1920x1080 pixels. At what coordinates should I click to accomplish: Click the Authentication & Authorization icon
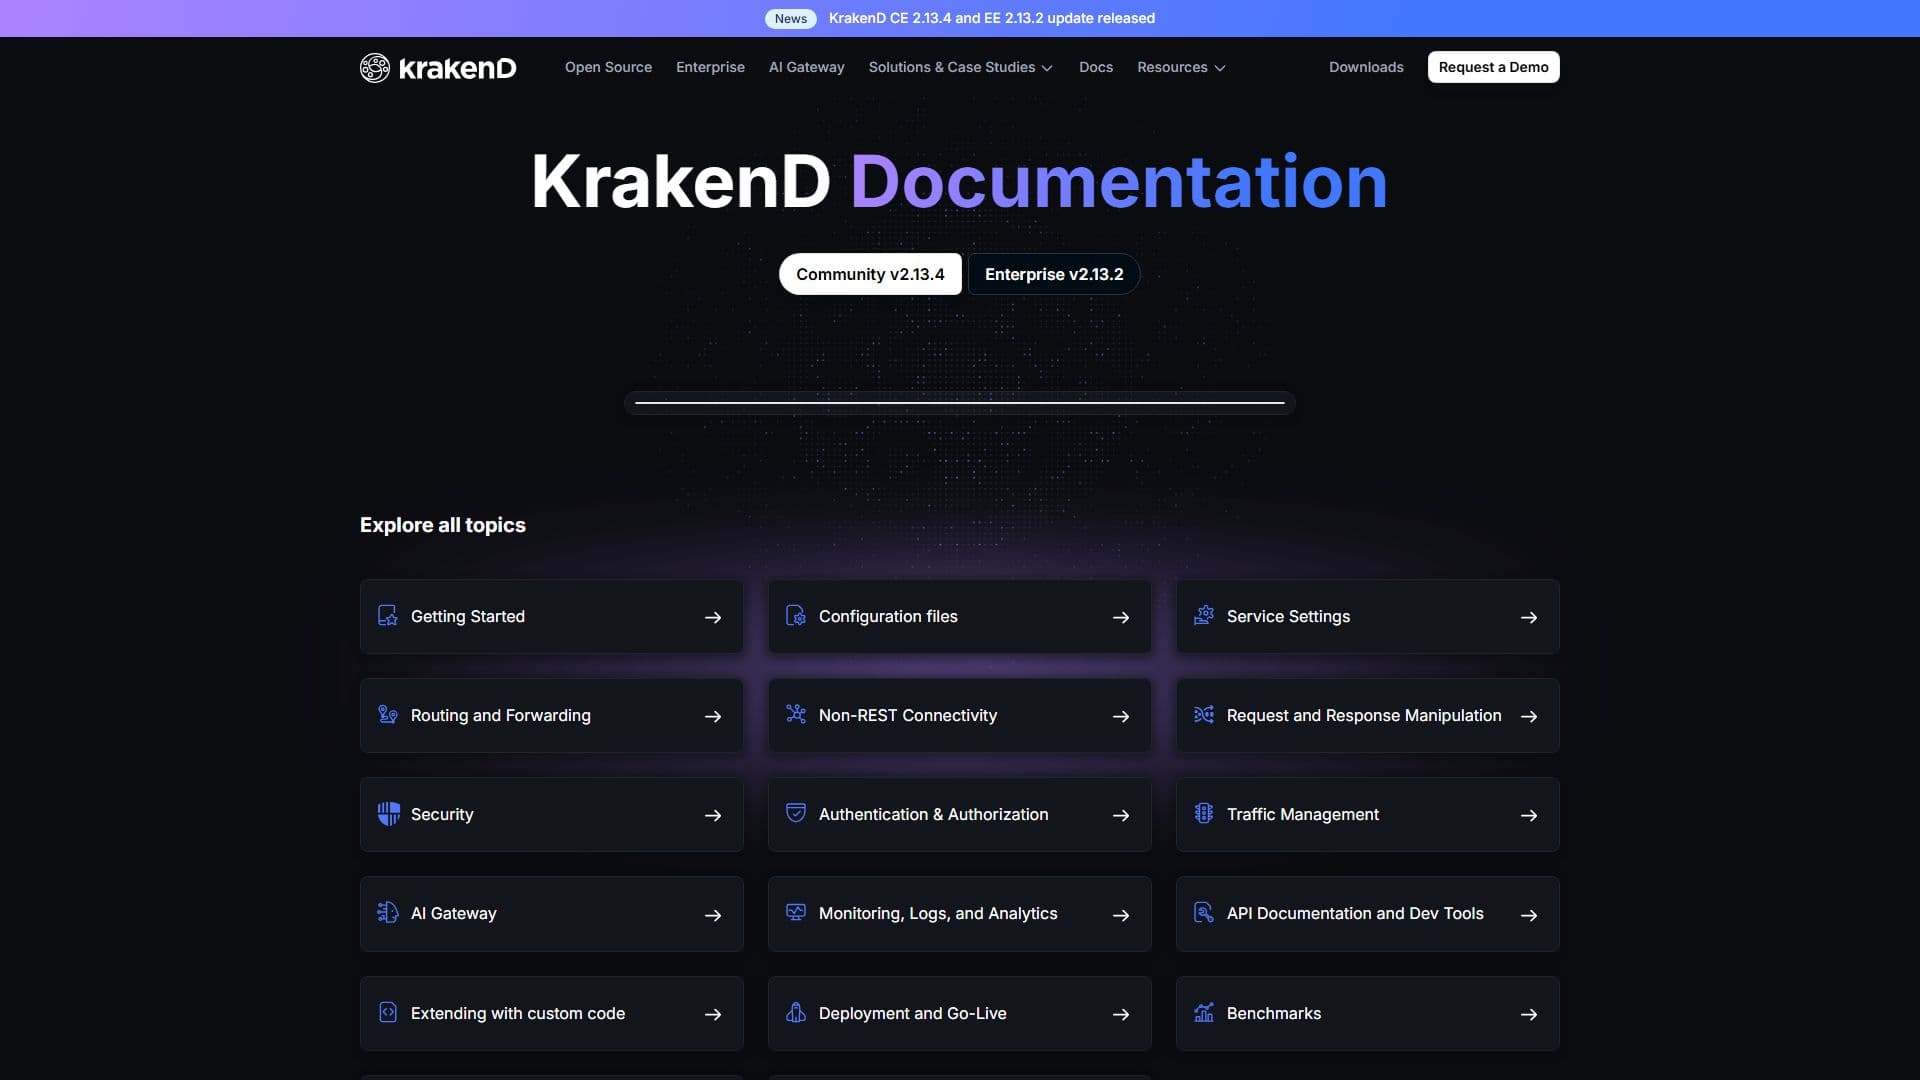(796, 814)
